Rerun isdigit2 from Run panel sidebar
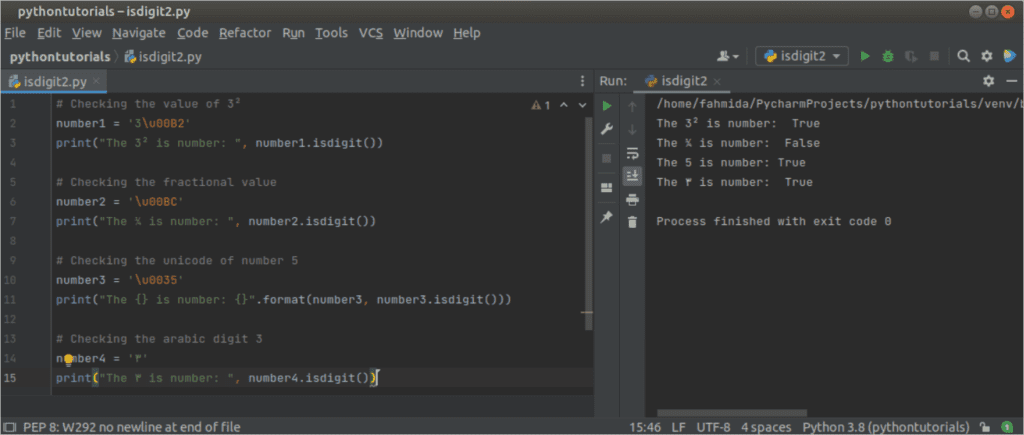1024x435 pixels. [x=607, y=105]
